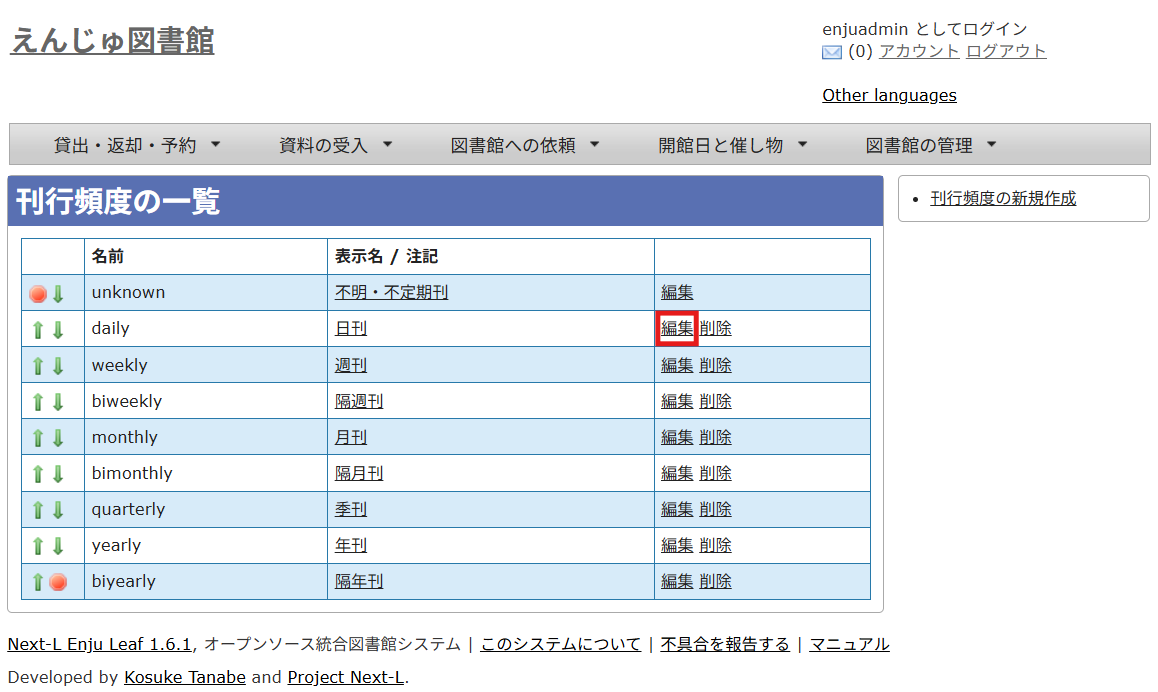Move the monthly row up
The height and width of the screenshot is (692, 1158).
coord(38,438)
